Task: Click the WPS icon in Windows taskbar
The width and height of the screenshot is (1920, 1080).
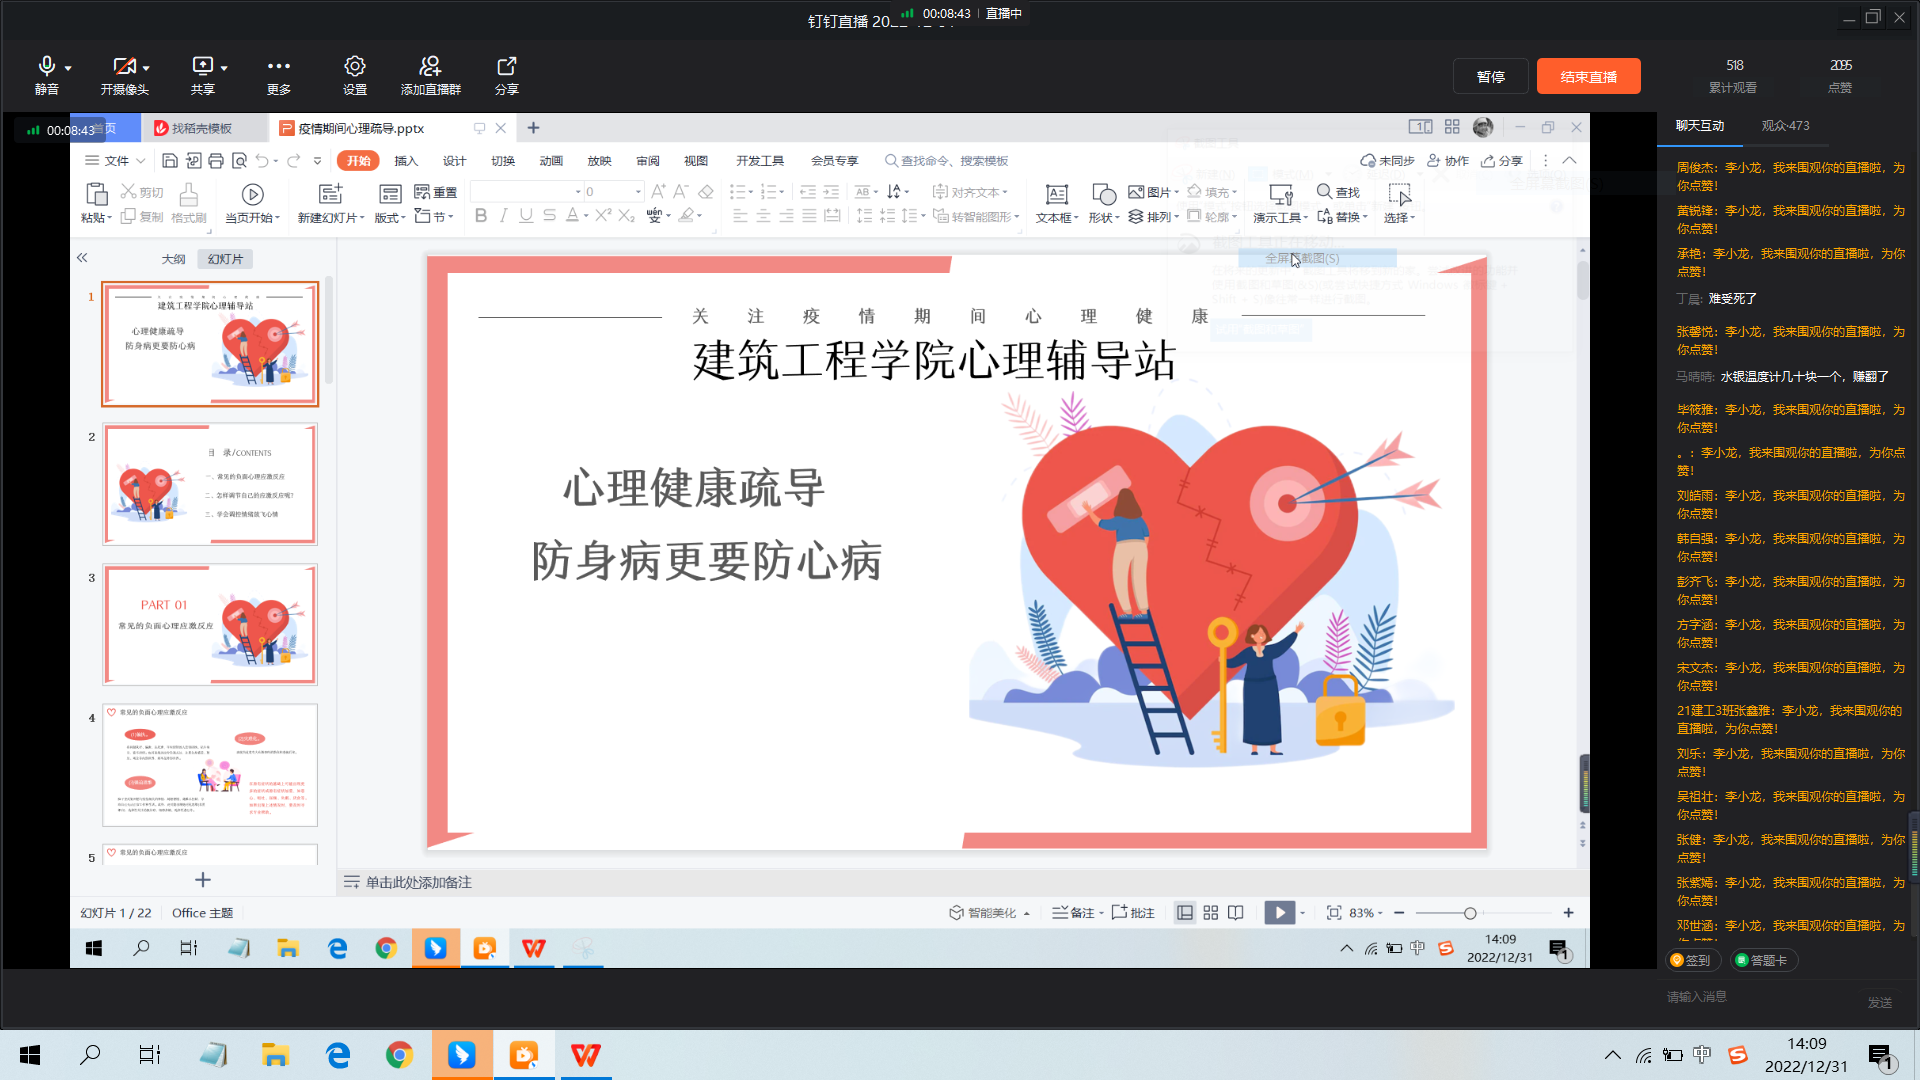Action: (x=585, y=1055)
